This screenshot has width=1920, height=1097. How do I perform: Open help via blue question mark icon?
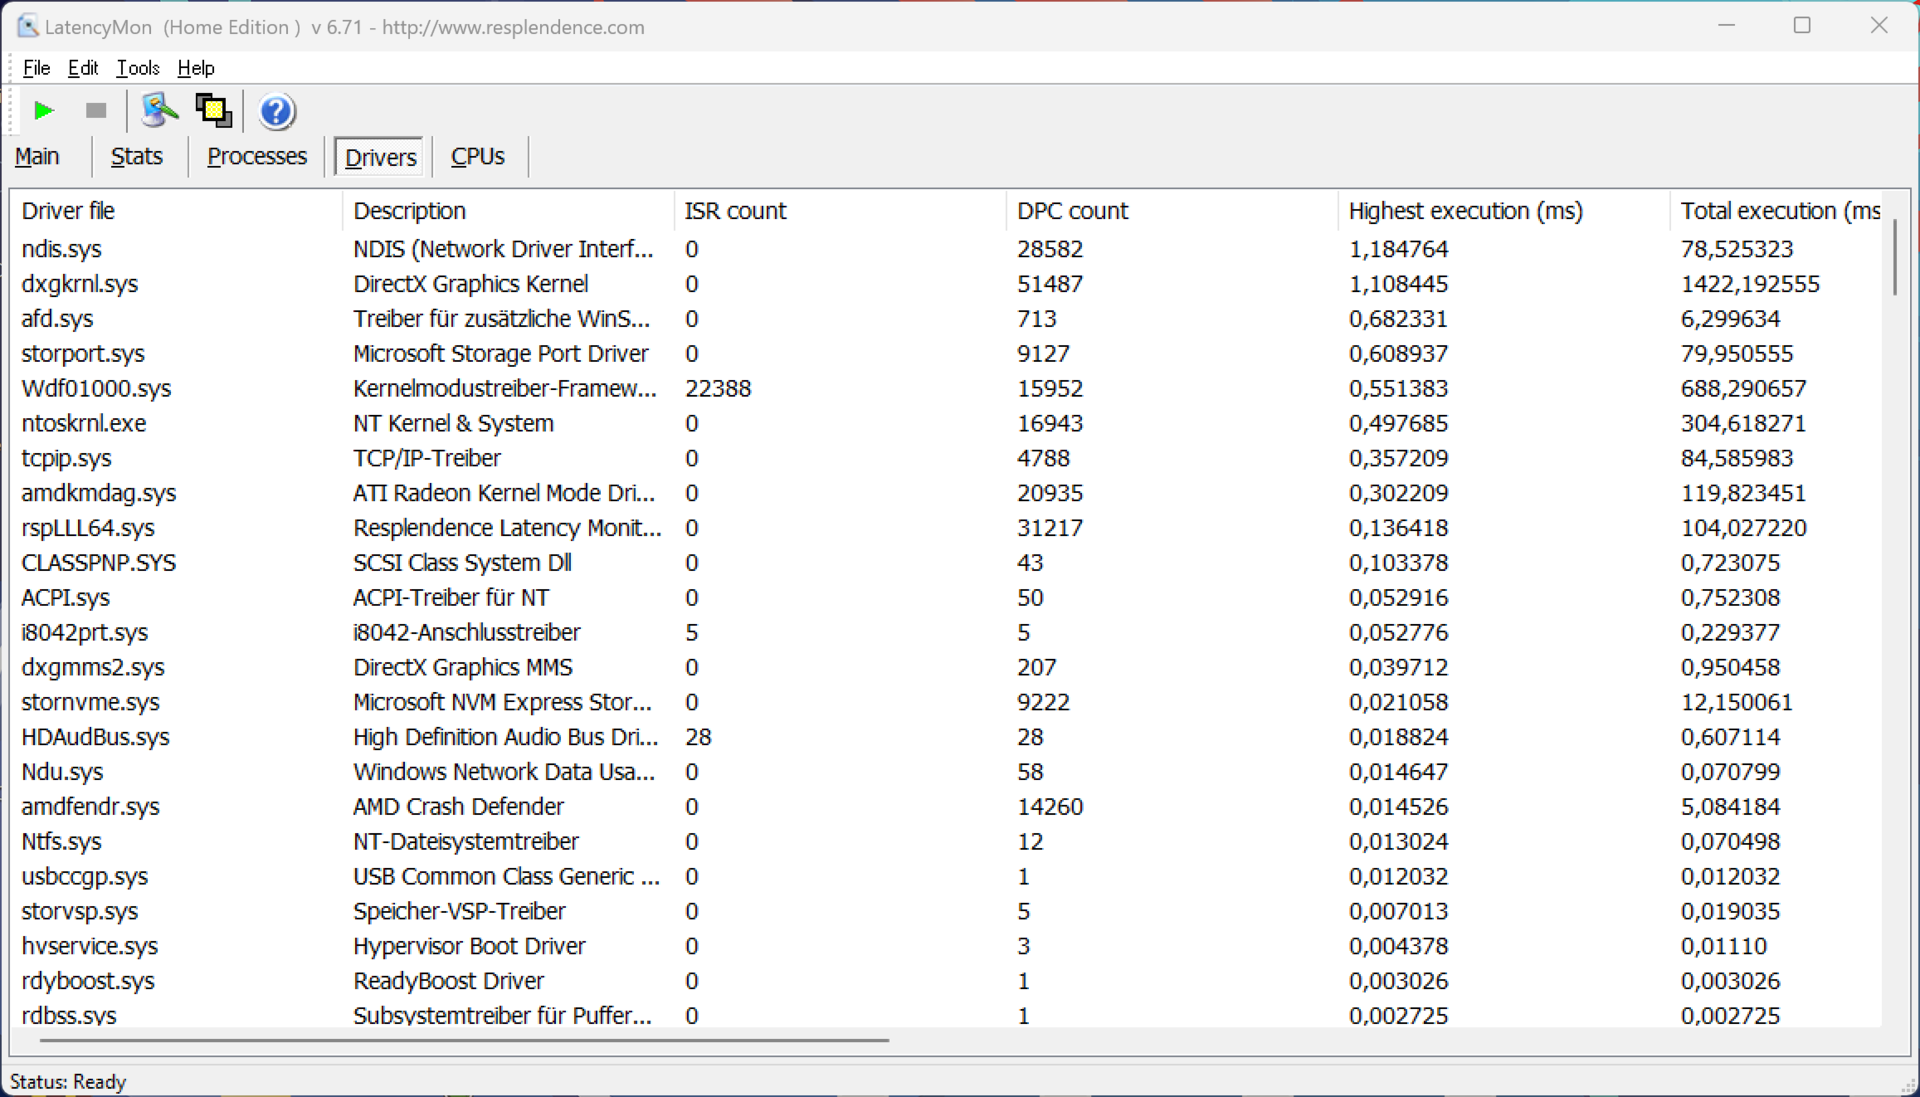coord(276,111)
